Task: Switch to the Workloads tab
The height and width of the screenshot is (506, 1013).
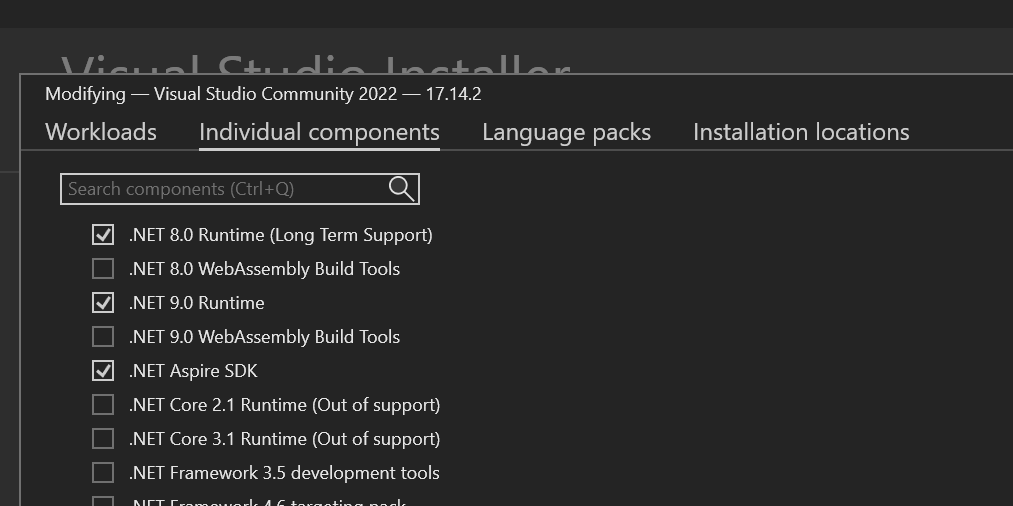Action: click(x=101, y=132)
